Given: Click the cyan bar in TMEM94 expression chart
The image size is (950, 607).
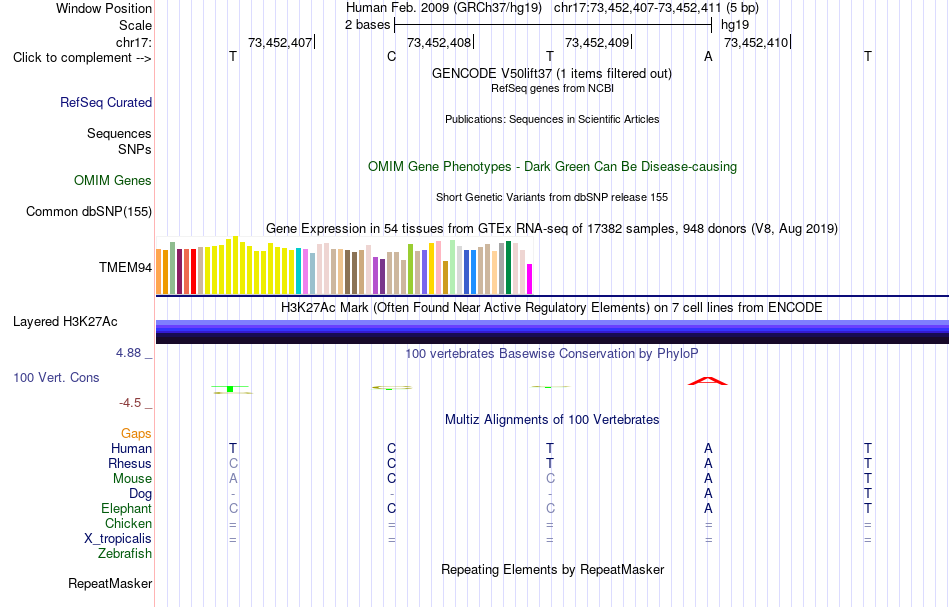Looking at the screenshot, I should point(299,271).
